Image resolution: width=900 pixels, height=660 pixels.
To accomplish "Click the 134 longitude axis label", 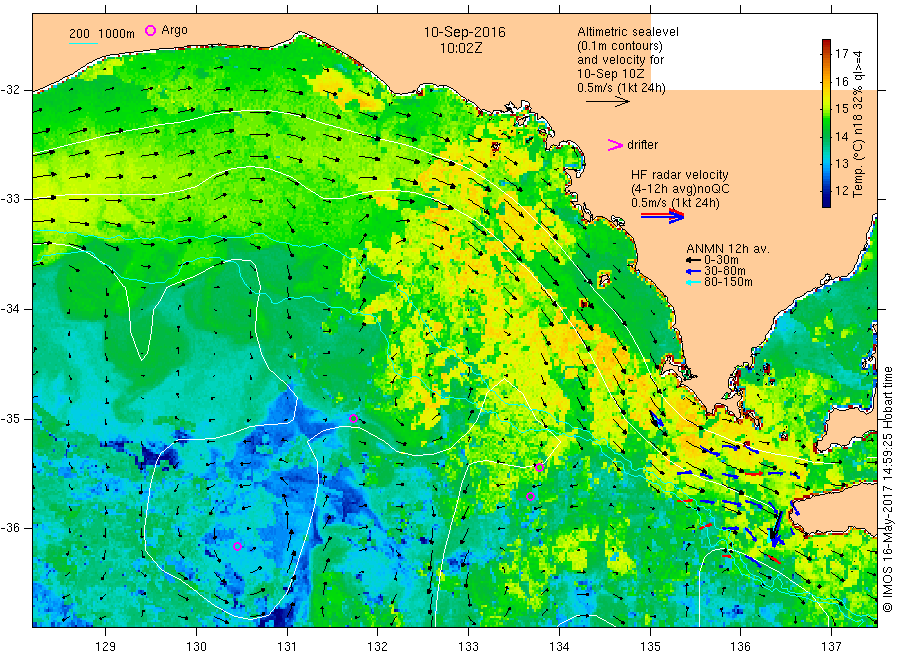I will click(x=559, y=647).
